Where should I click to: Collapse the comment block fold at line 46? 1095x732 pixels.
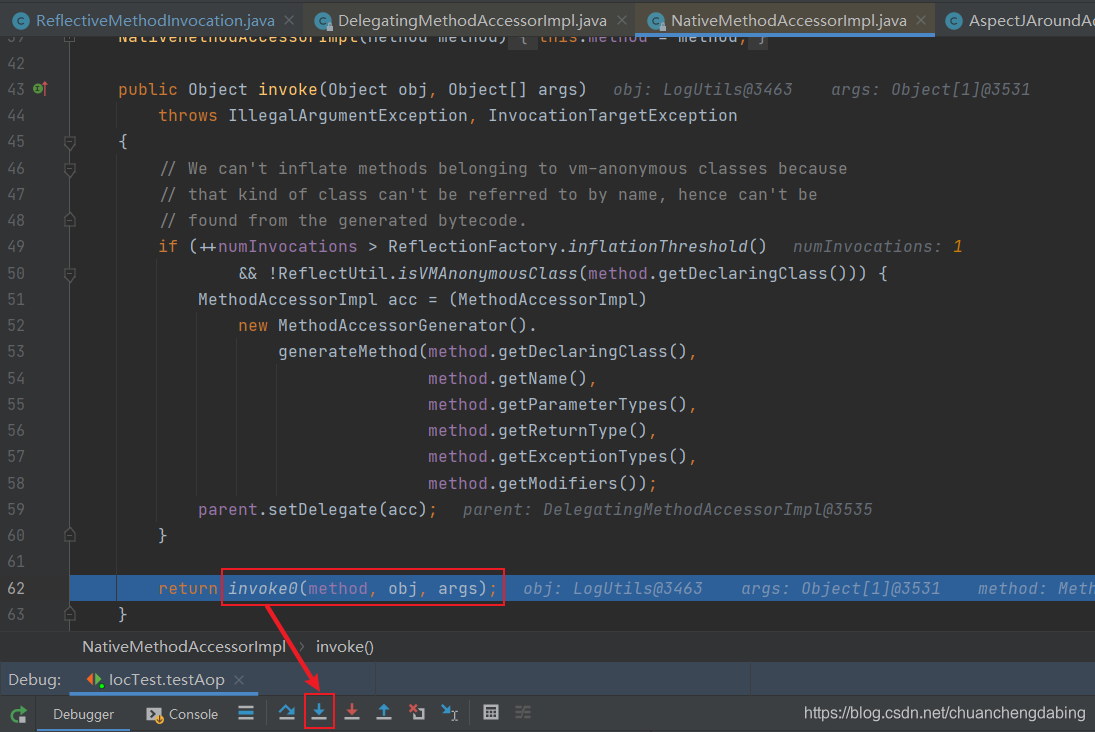[70, 169]
